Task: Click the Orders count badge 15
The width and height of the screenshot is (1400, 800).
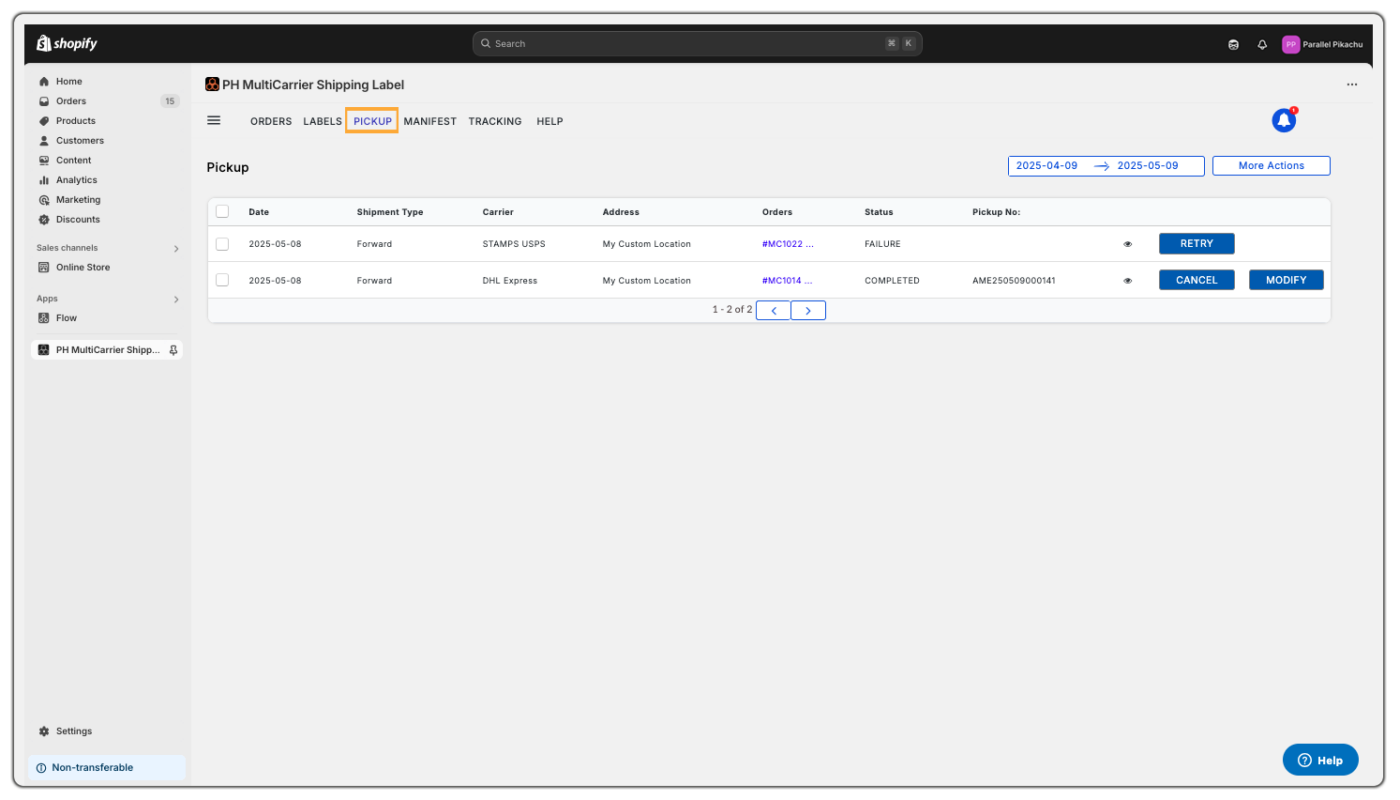Action: (170, 101)
